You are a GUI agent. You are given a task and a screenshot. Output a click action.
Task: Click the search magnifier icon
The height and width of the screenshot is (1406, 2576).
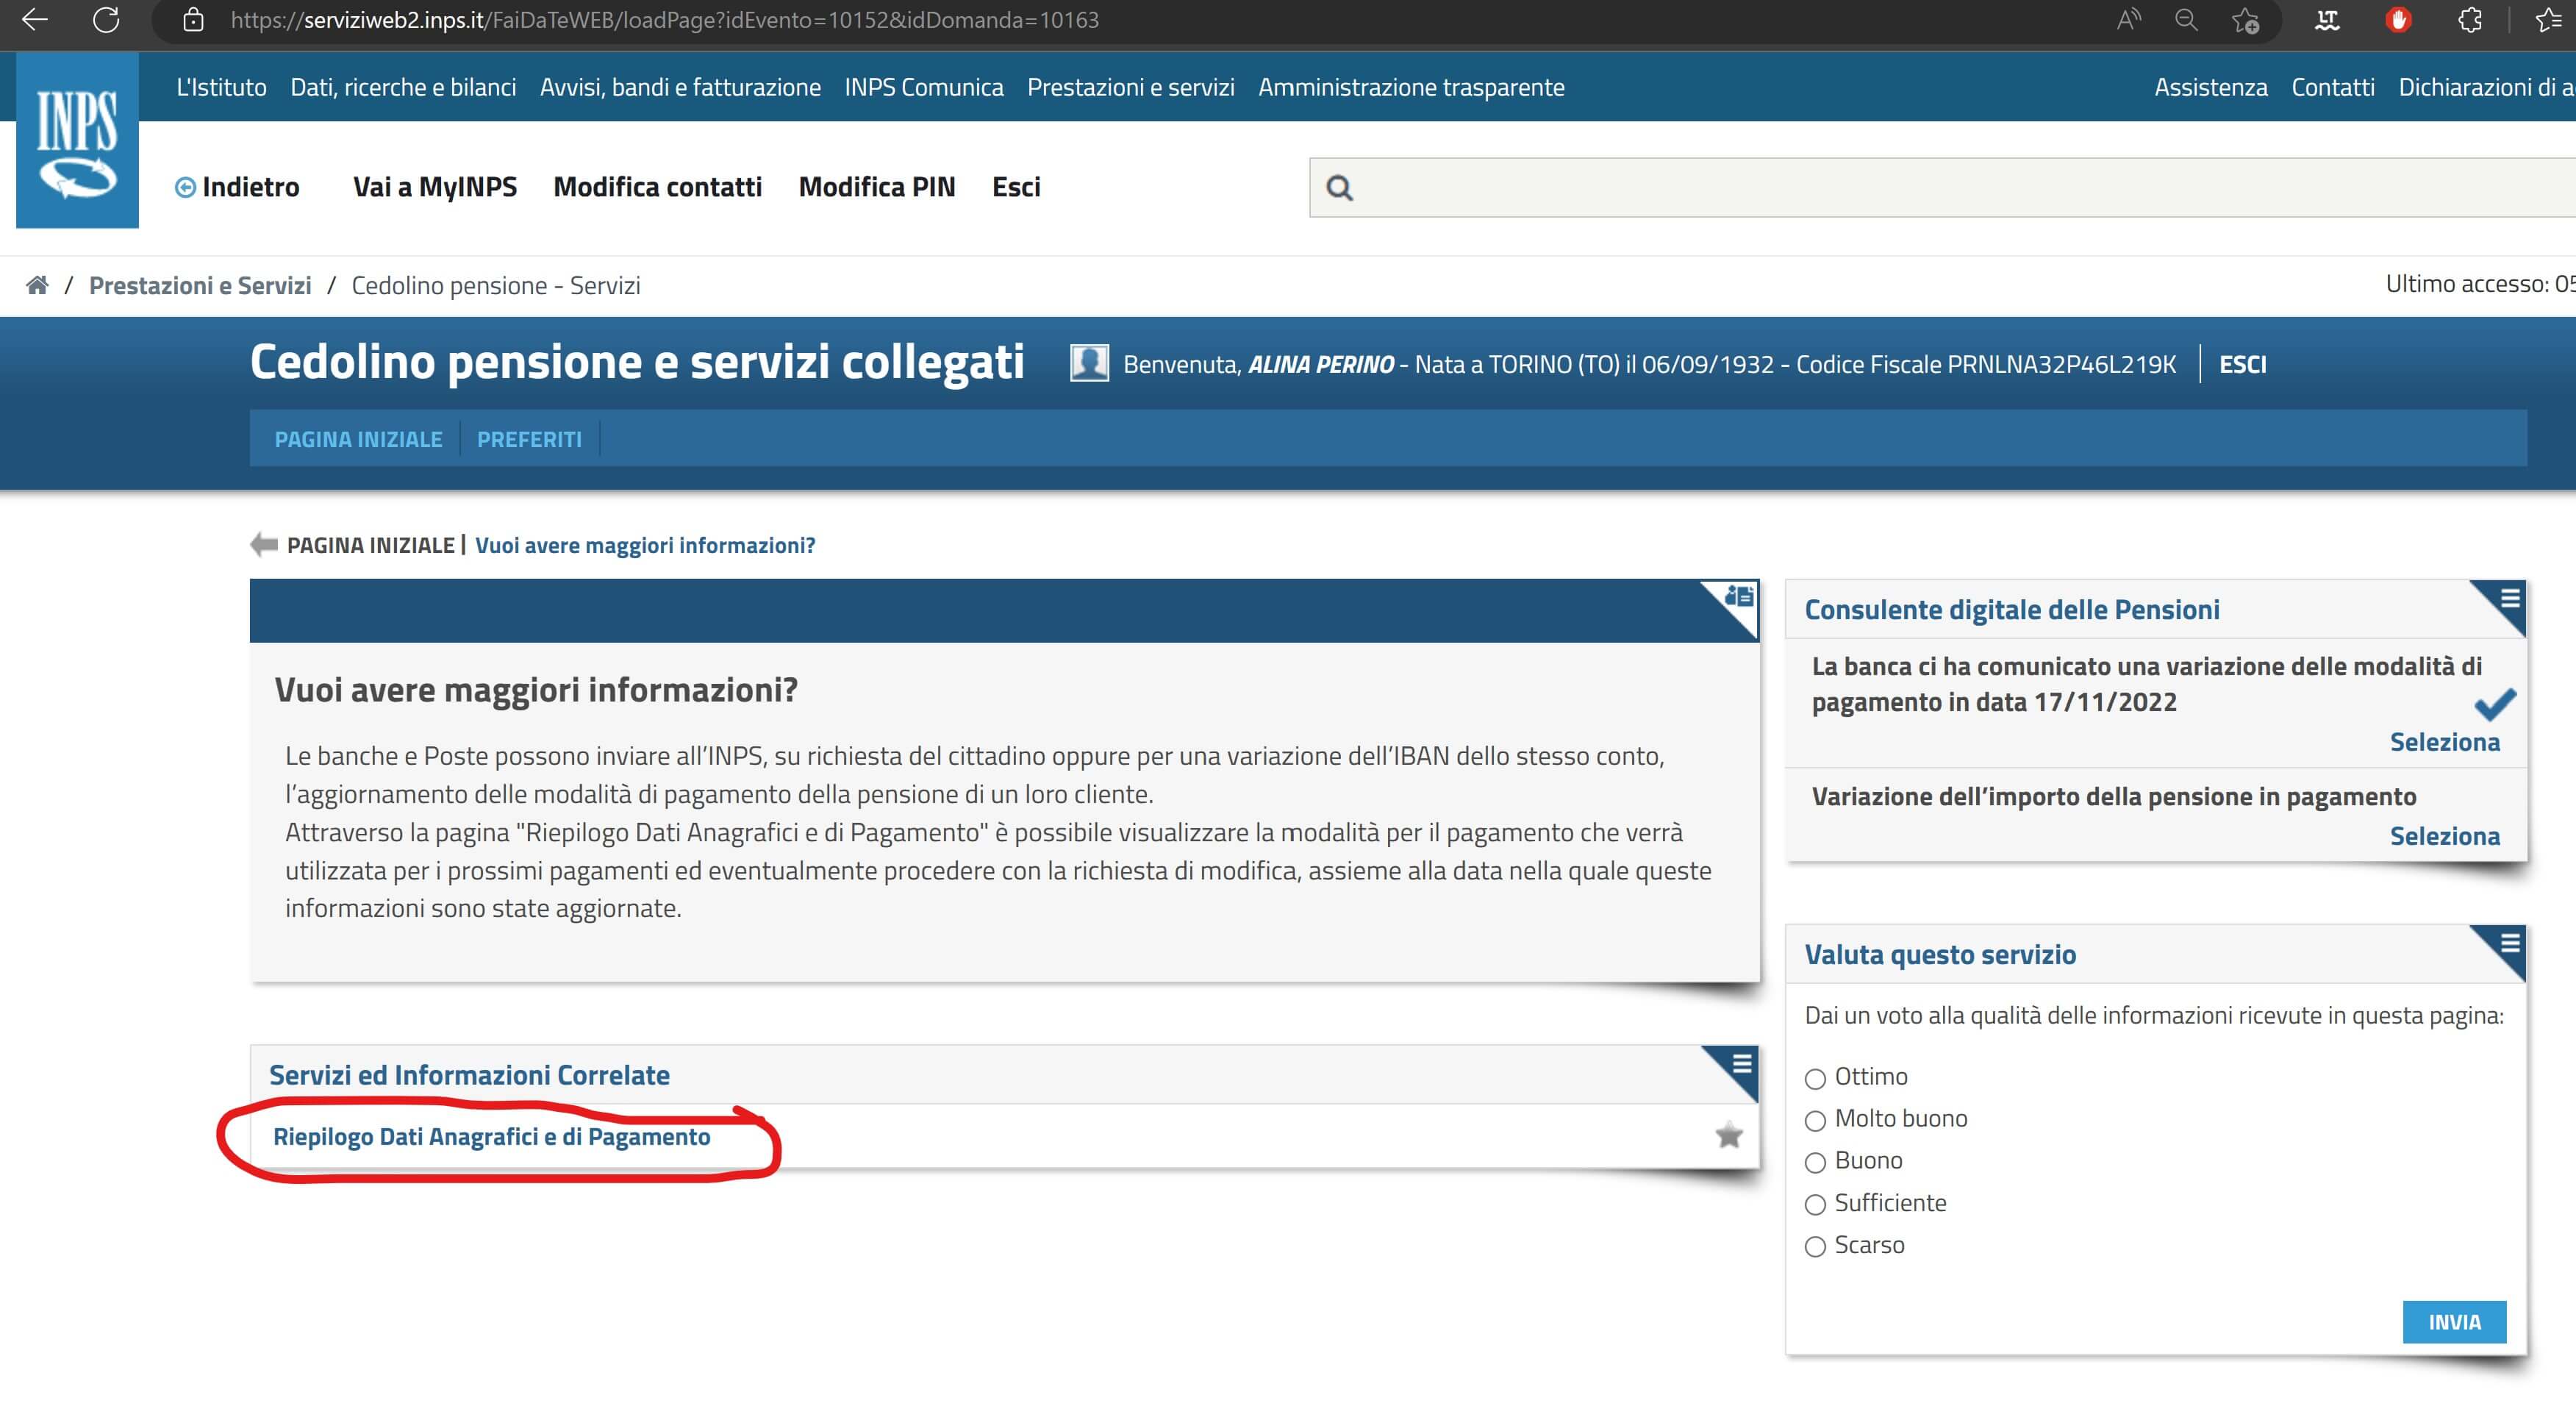1339,188
